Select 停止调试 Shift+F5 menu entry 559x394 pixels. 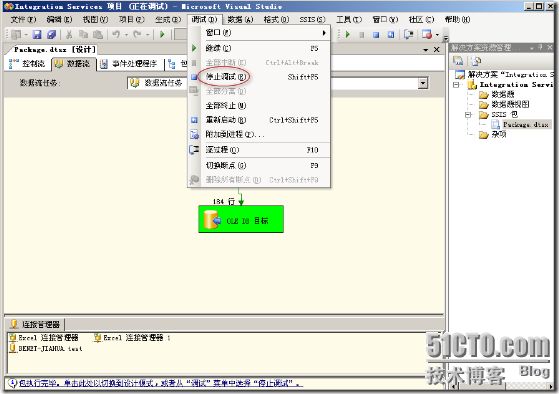pyautogui.click(x=259, y=77)
